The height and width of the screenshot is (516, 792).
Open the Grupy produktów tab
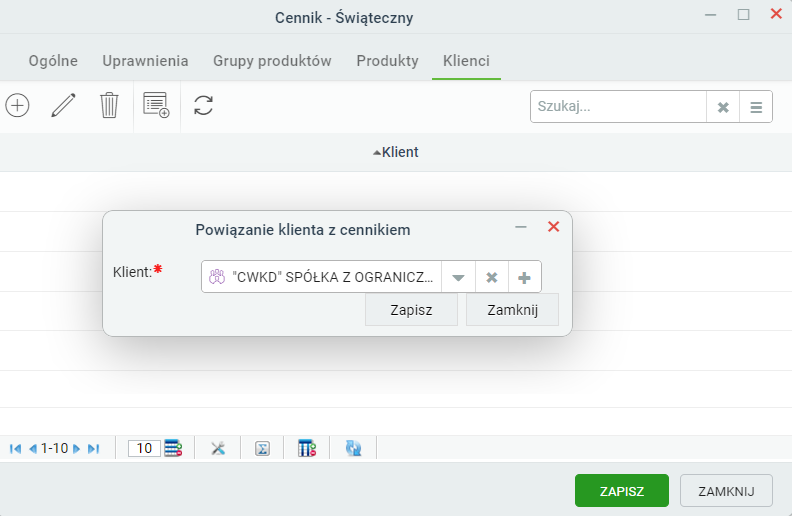pyautogui.click(x=272, y=61)
